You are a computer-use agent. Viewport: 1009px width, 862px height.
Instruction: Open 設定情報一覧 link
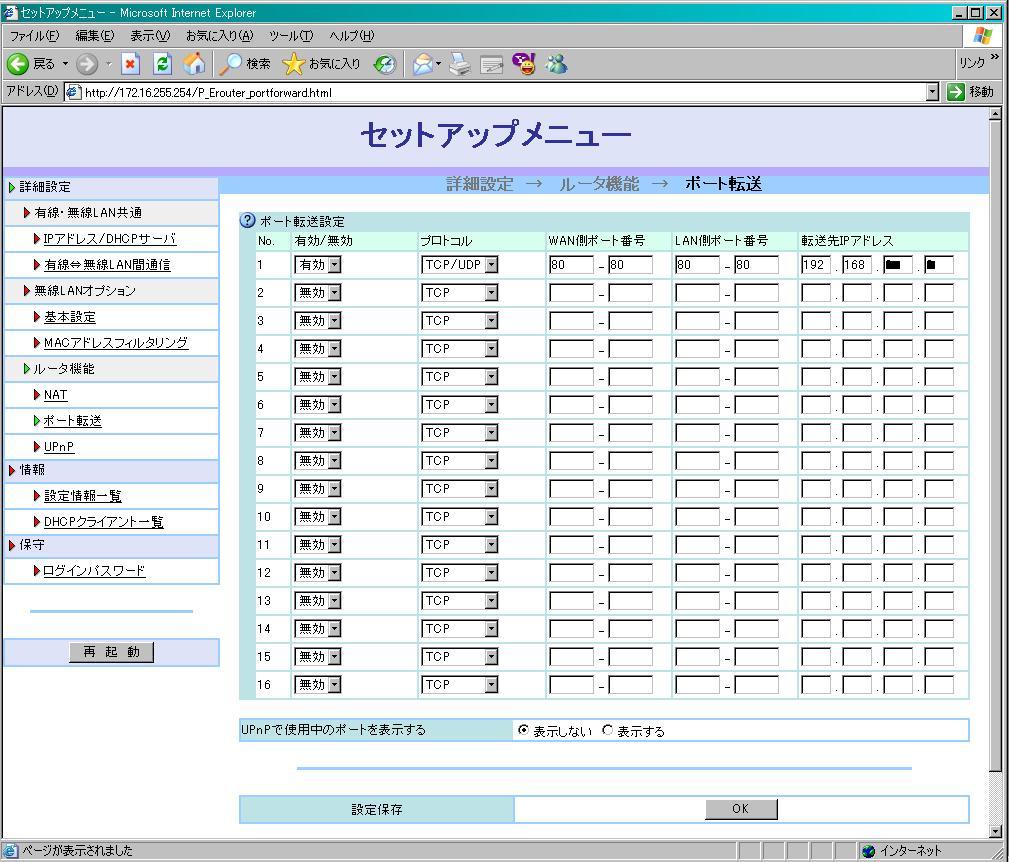point(82,496)
